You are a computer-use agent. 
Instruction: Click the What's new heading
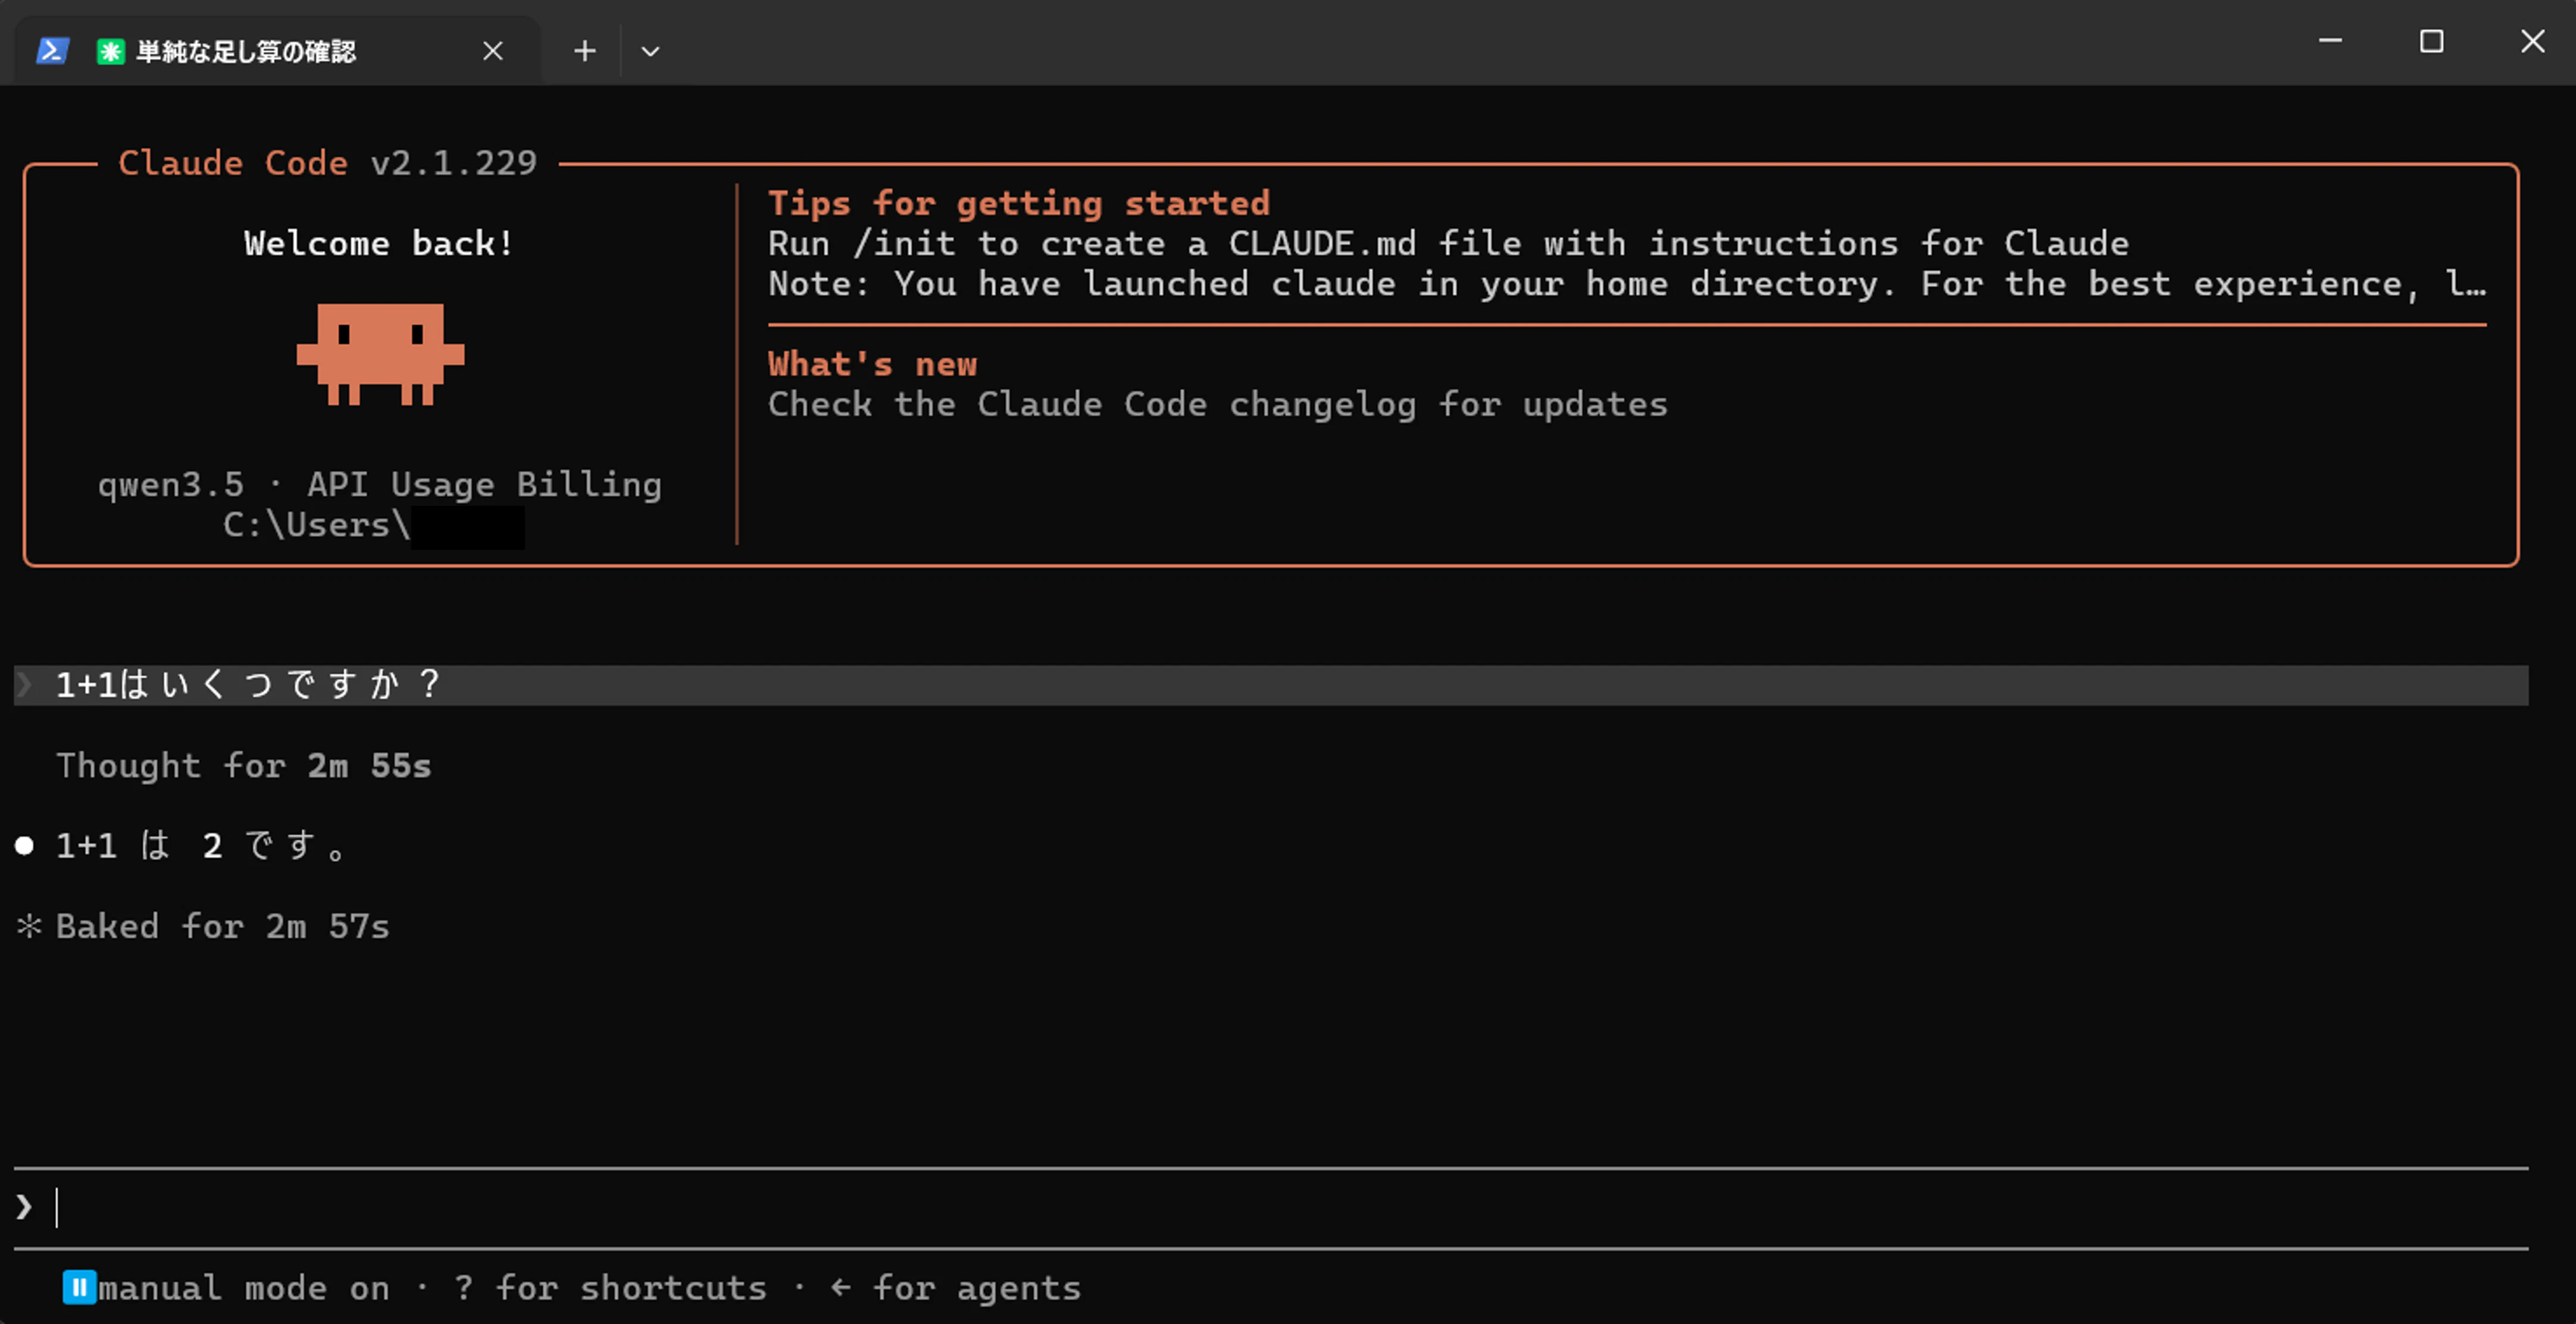point(872,364)
